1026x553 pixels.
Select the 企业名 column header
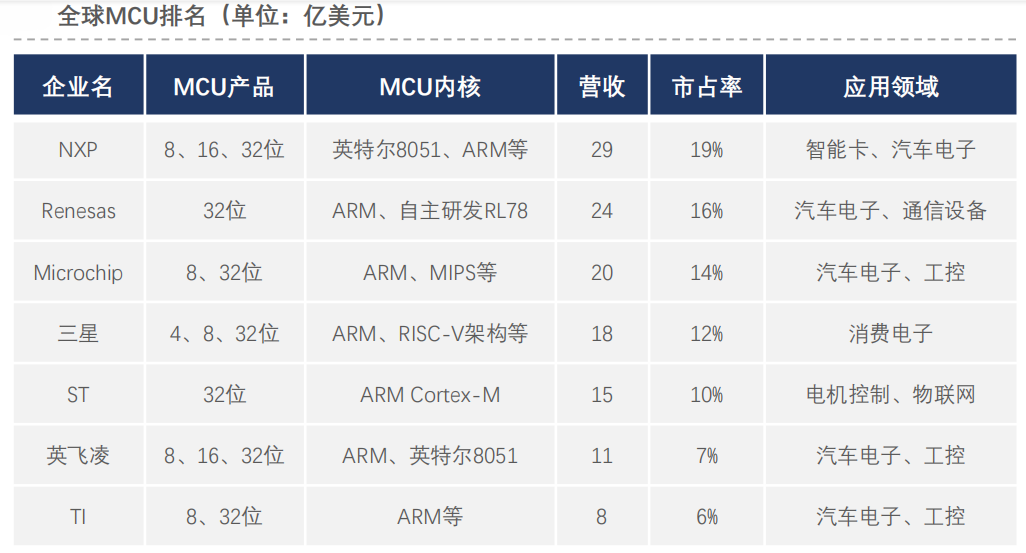coord(79,85)
